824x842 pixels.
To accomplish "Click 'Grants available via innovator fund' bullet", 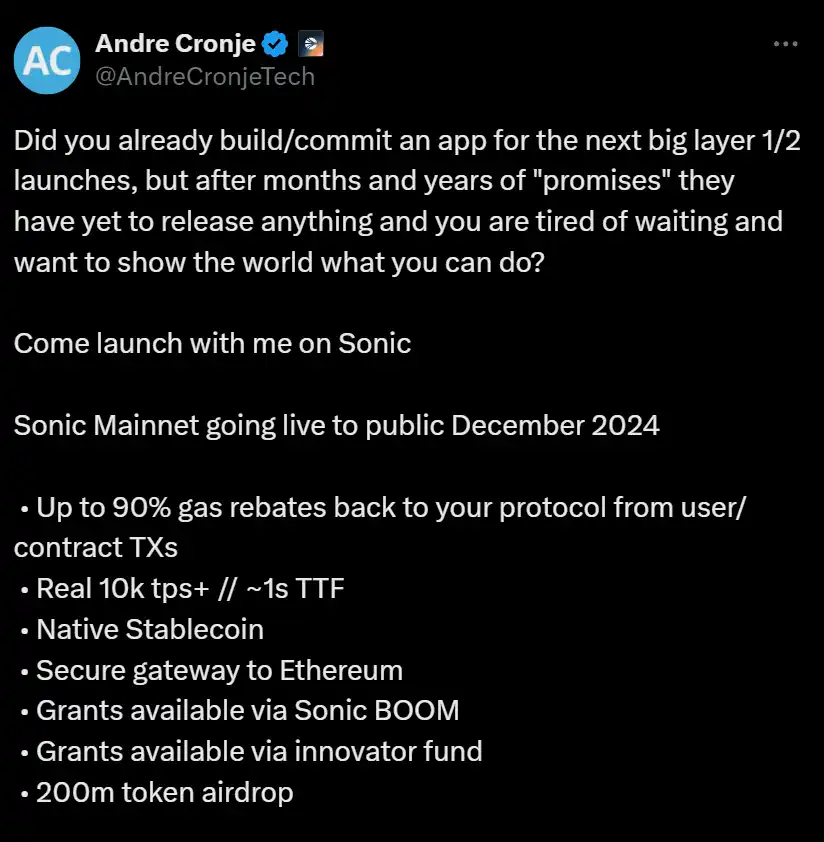I will [251, 751].
